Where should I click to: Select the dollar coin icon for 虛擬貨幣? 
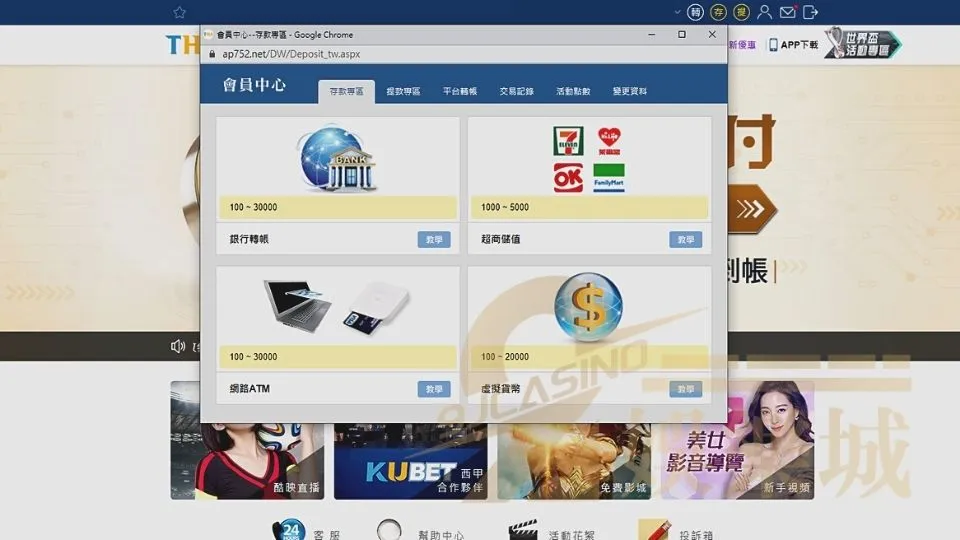(589, 307)
